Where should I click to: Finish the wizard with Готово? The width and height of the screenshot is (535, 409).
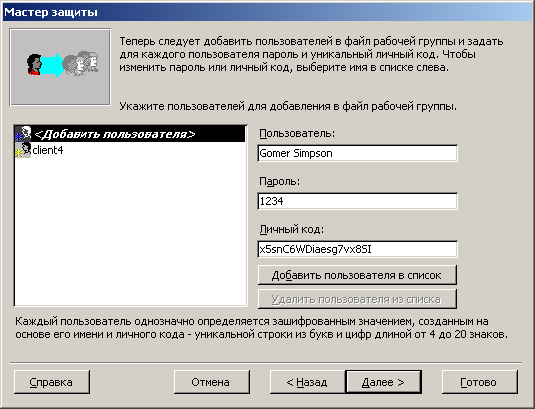pos(479,382)
